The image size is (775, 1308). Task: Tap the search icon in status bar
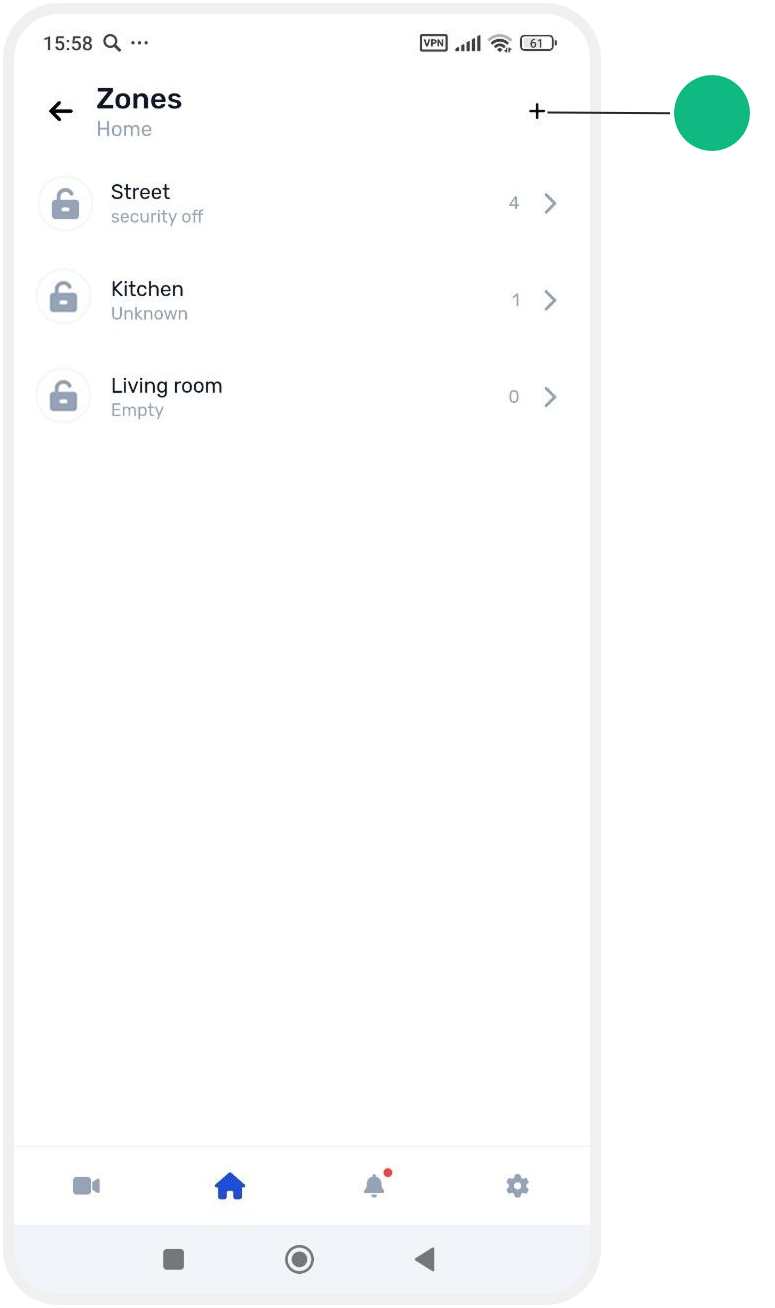[x=112, y=43]
